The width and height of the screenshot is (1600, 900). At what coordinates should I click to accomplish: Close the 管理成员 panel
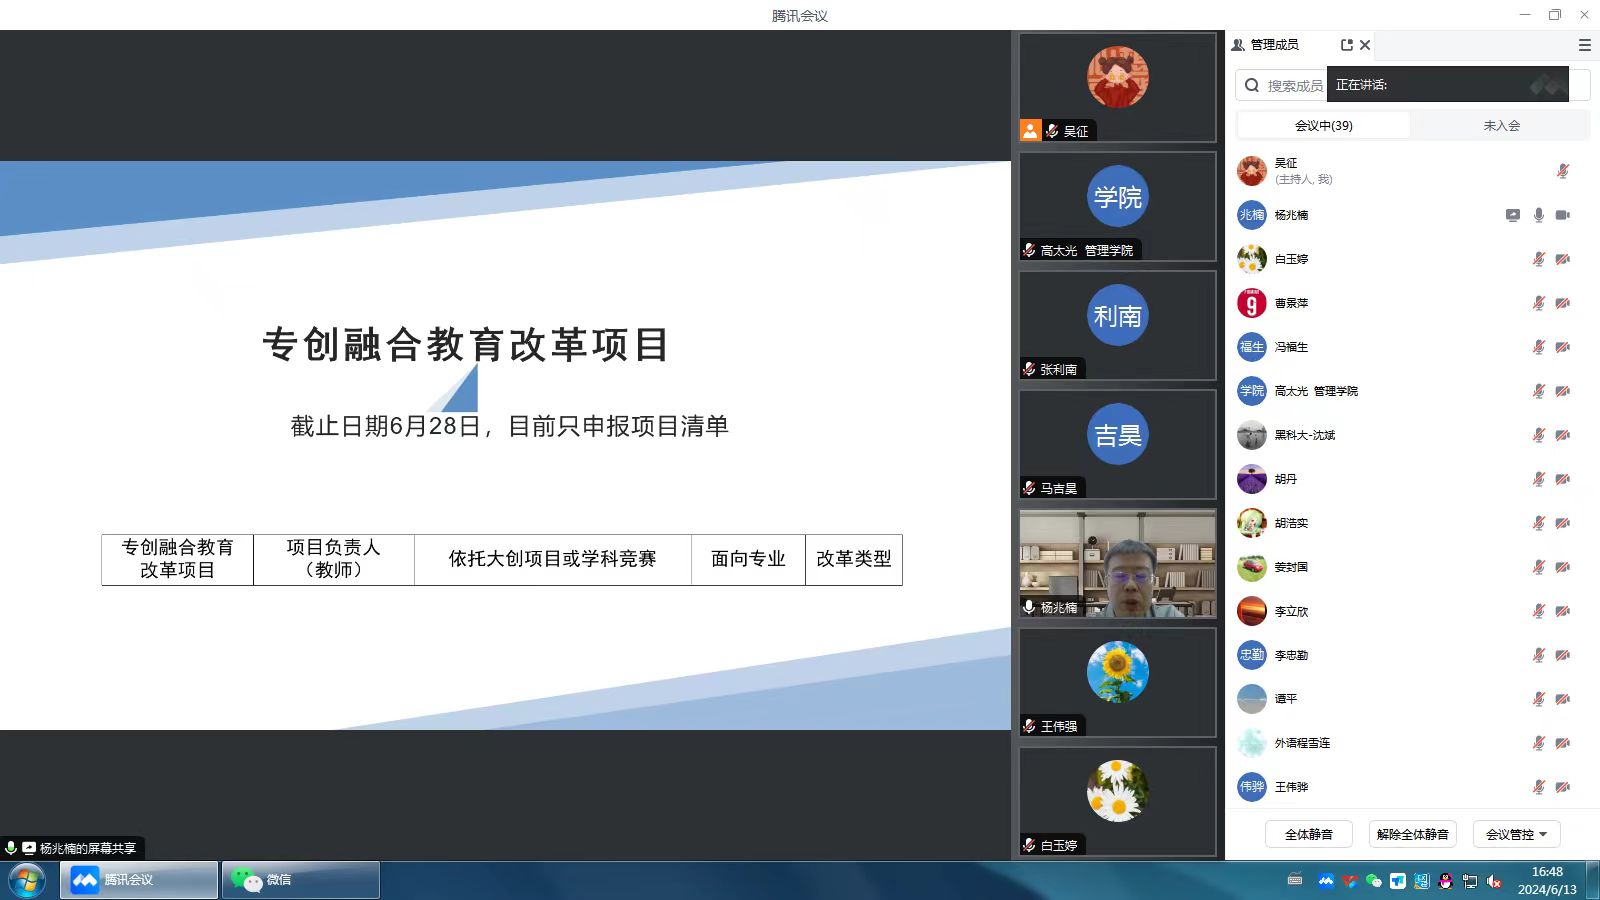tap(1365, 45)
